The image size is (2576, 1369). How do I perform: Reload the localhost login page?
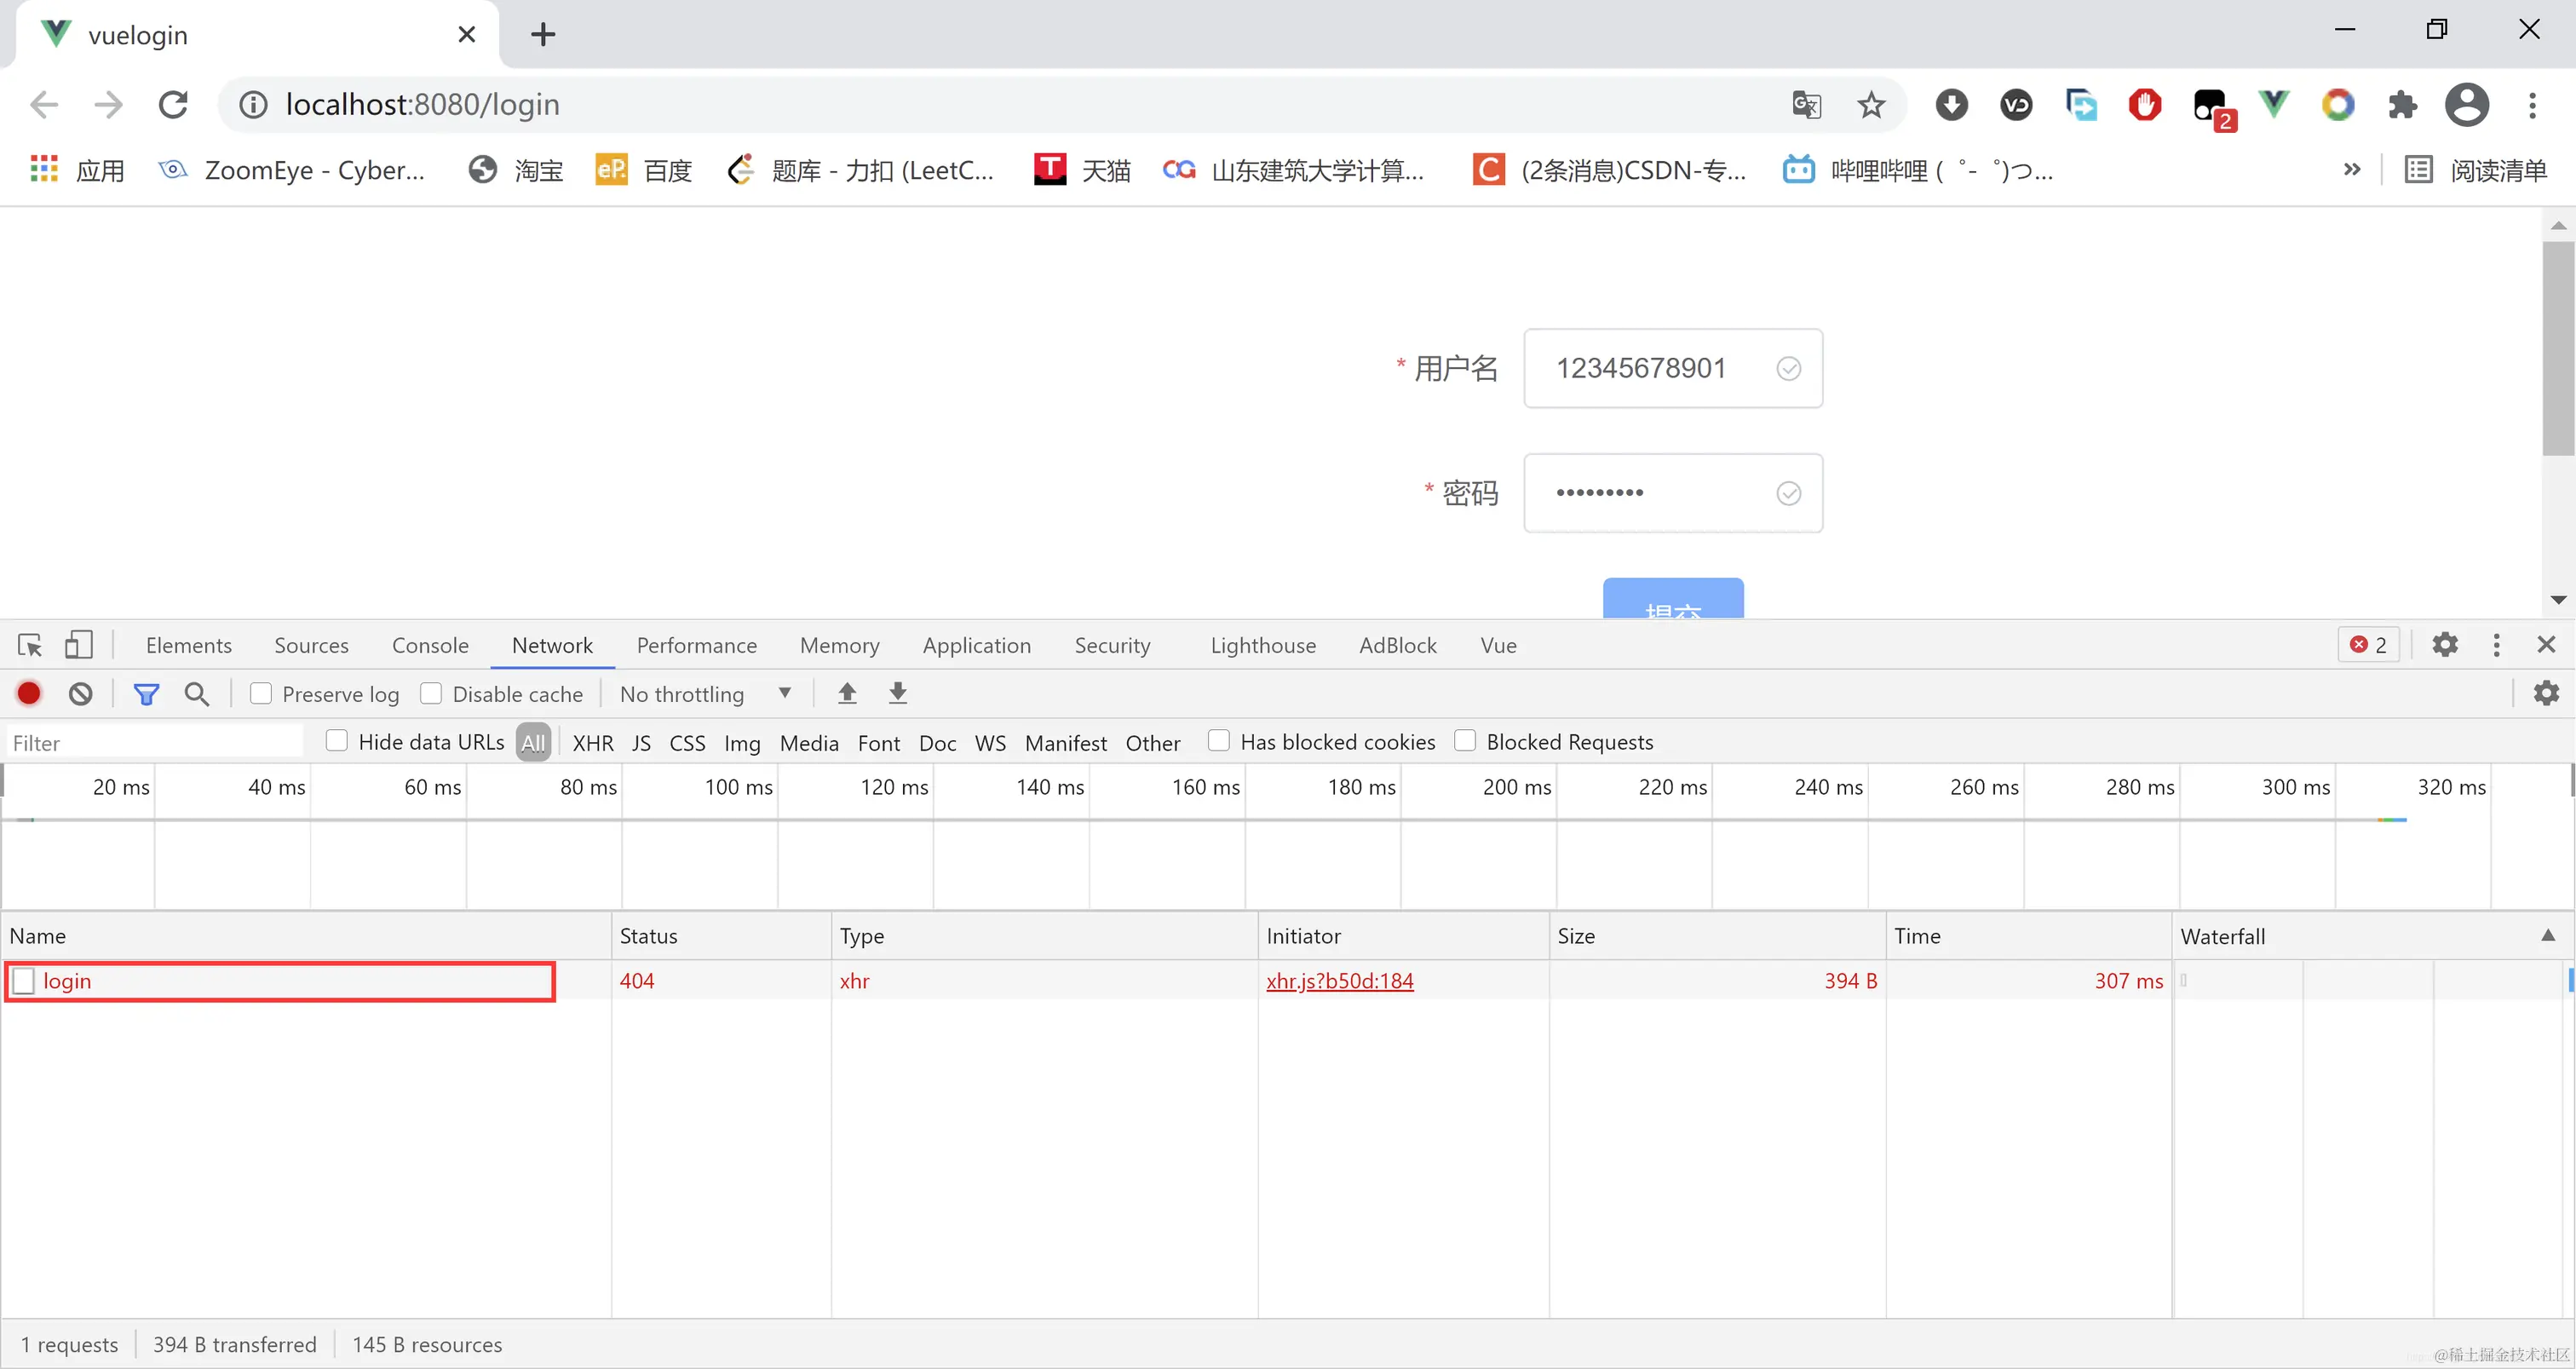[x=173, y=104]
